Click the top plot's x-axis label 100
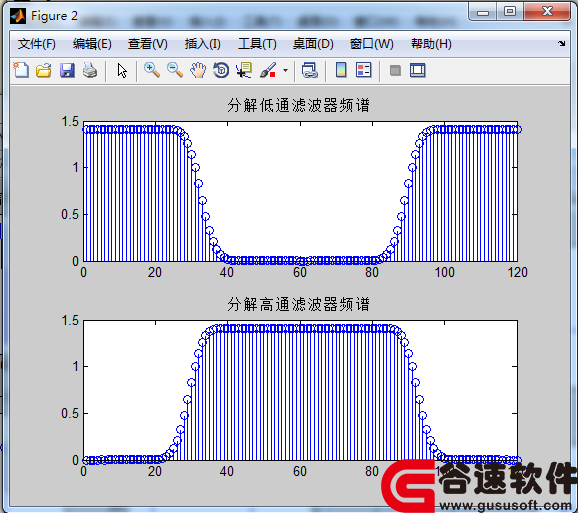The height and width of the screenshot is (513, 578). coord(445,272)
